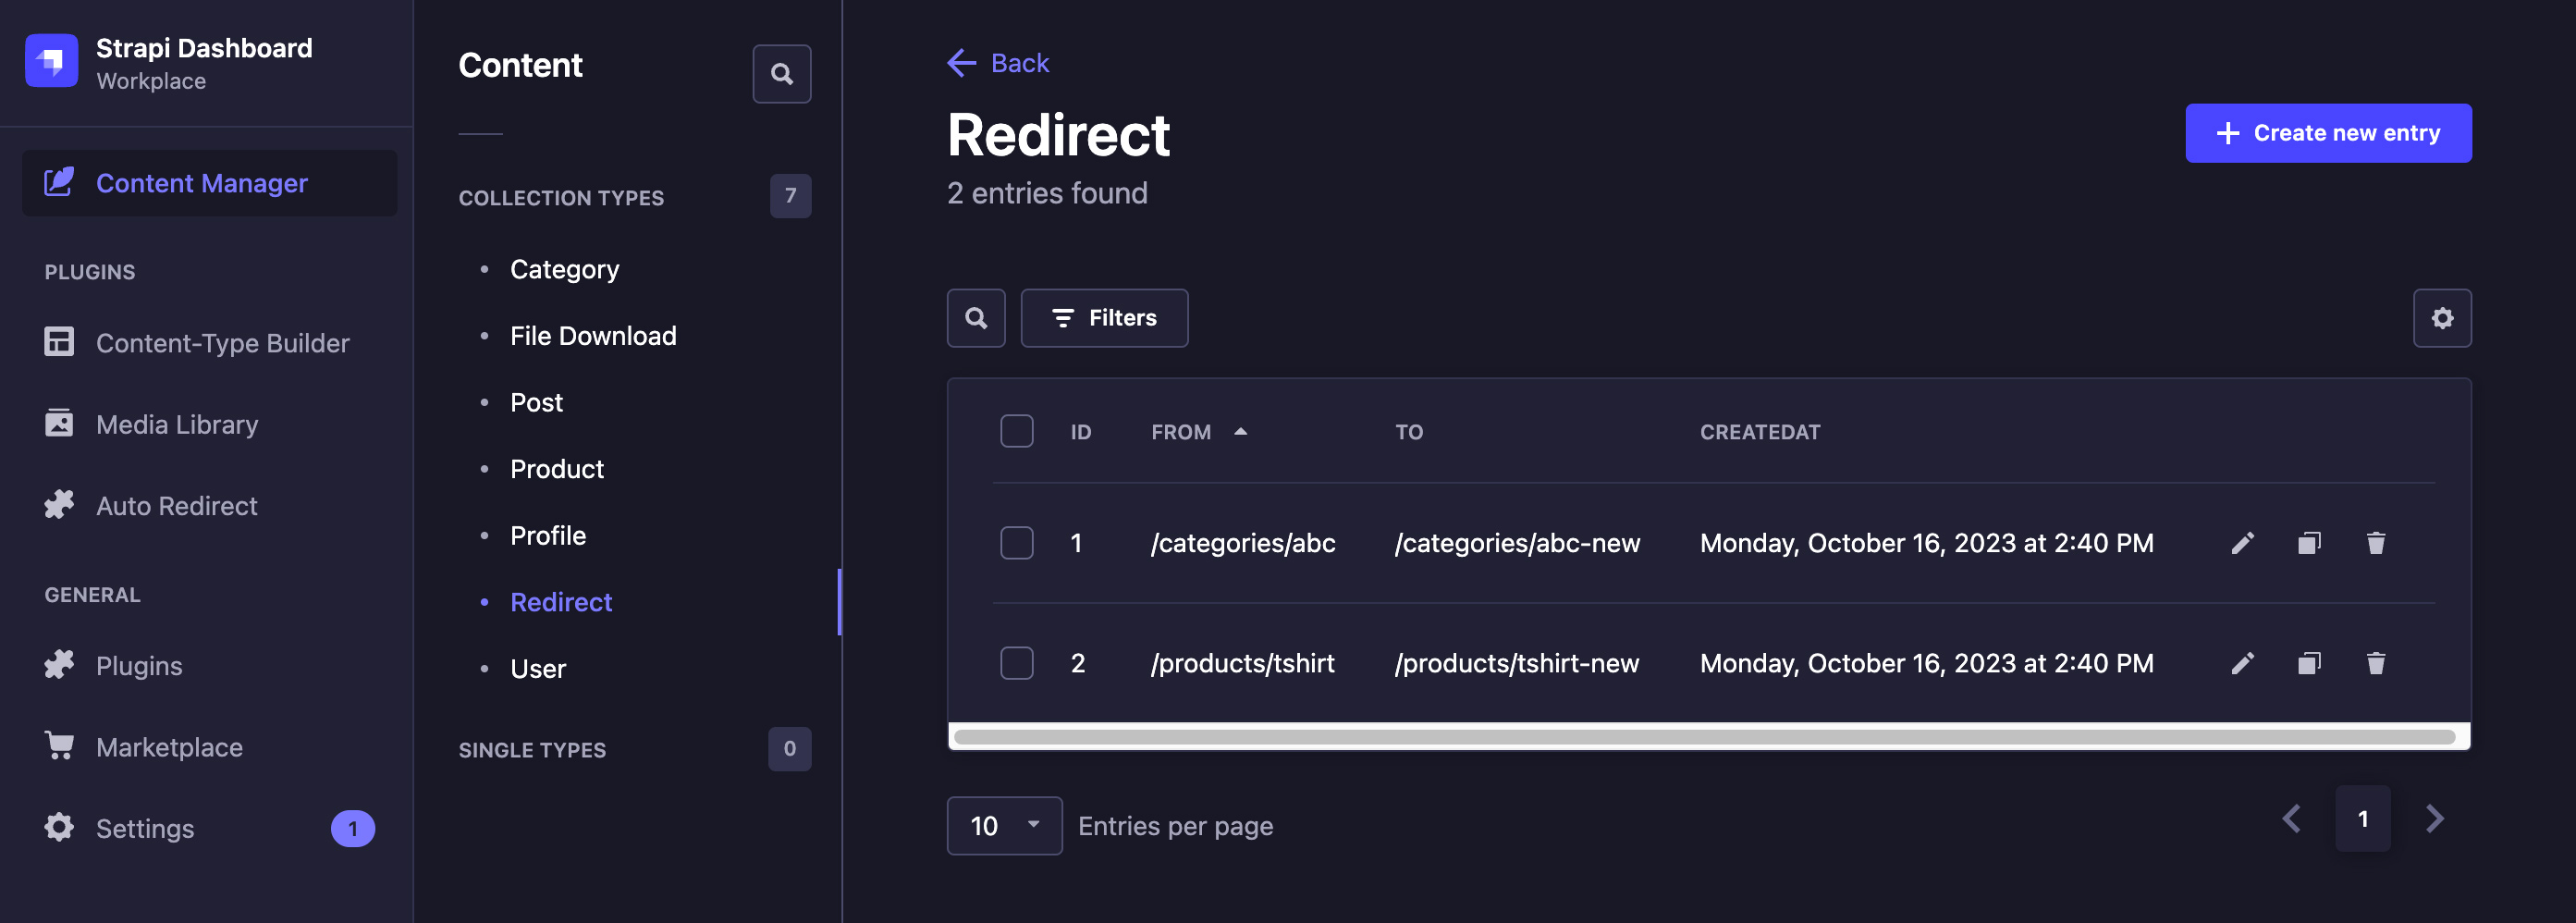This screenshot has width=2576, height=923.
Task: Open Settings page
Action: click(209, 828)
